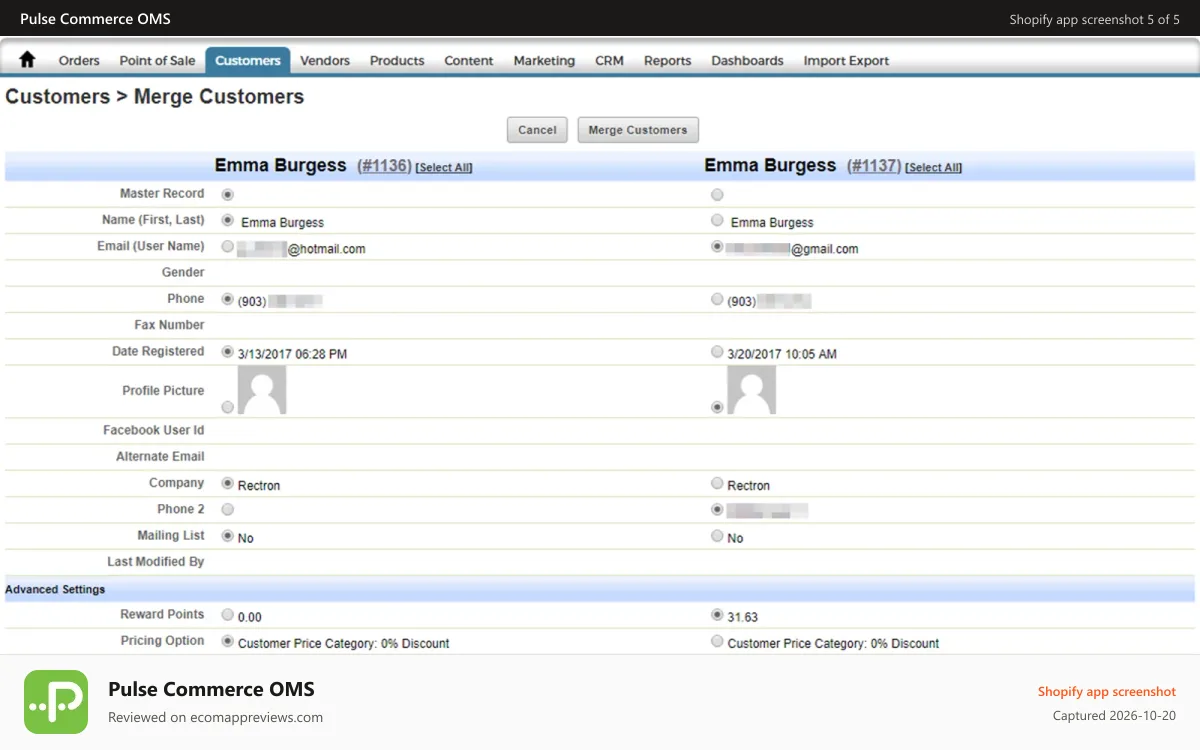The image size is (1200, 750).
Task: Click the right profile picture thumbnail
Action: 752,390
